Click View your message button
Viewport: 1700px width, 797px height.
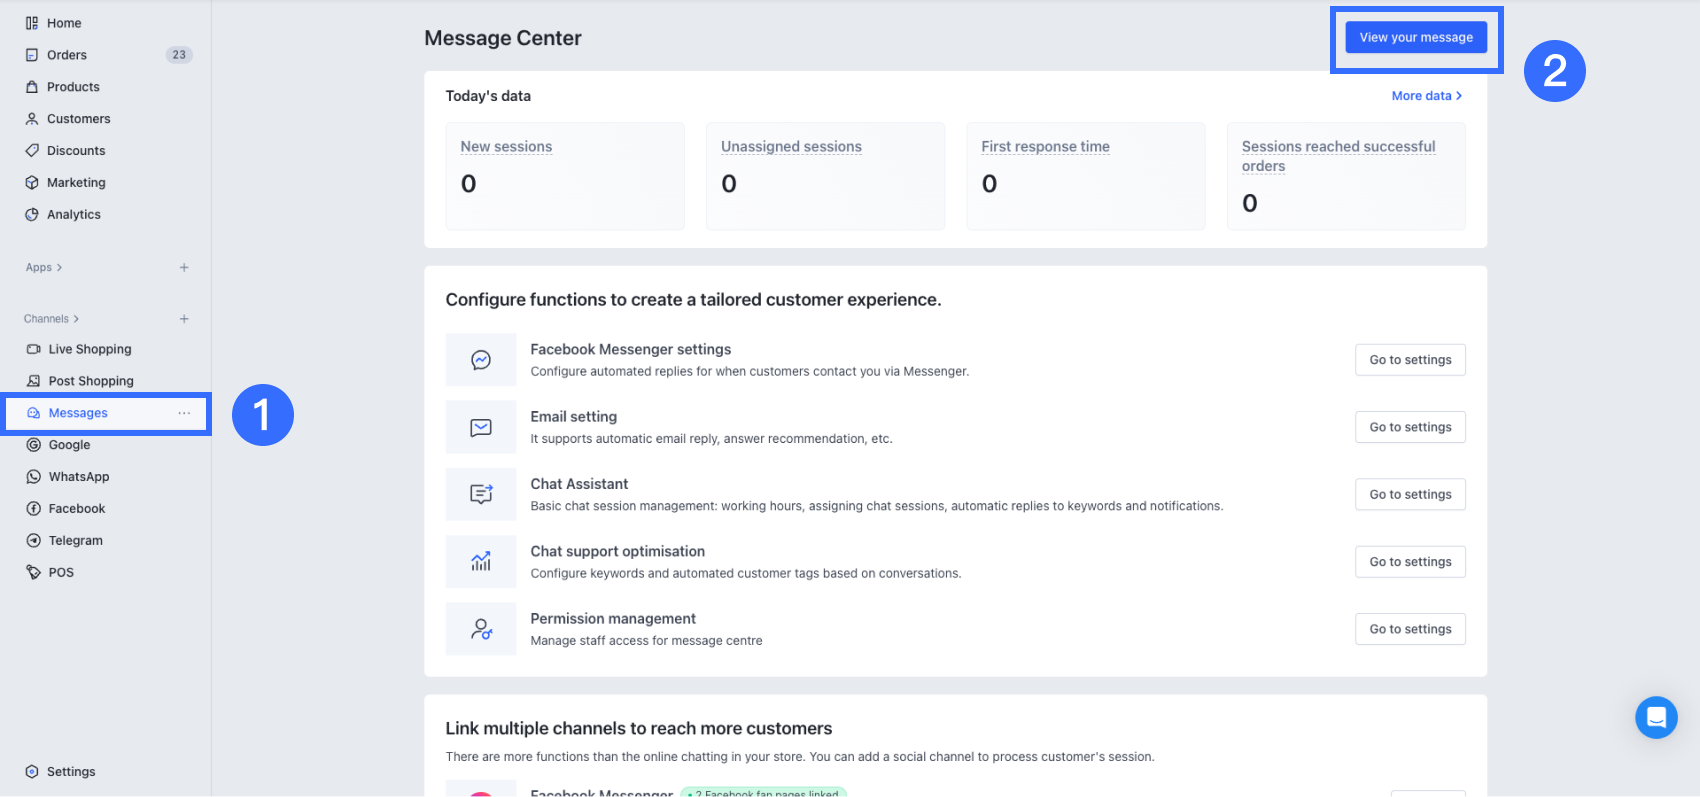point(1416,38)
